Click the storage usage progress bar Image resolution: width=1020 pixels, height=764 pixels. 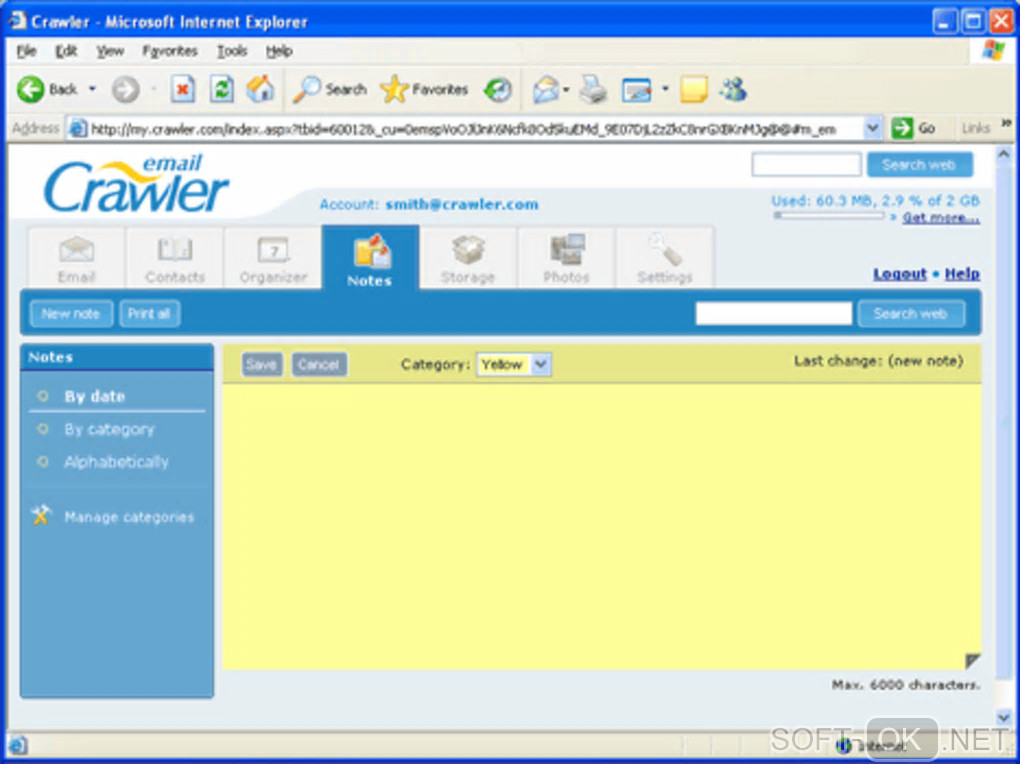coord(828,215)
